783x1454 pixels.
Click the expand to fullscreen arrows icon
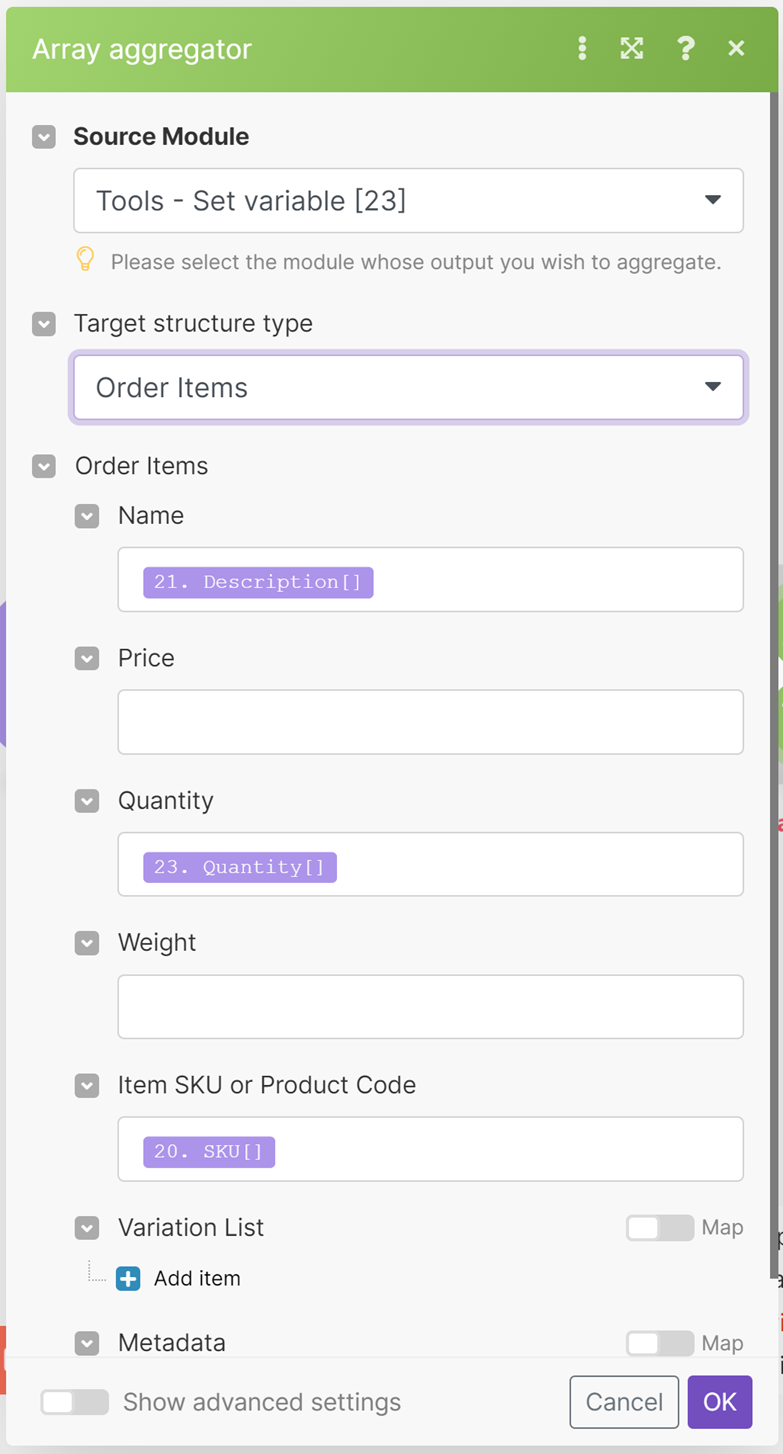click(x=632, y=49)
